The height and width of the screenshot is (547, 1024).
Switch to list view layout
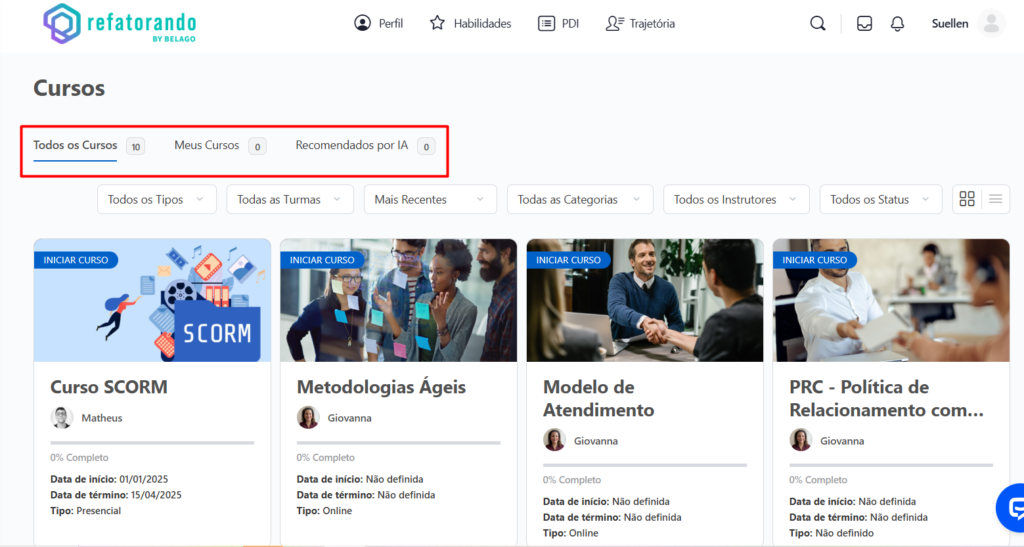click(995, 199)
